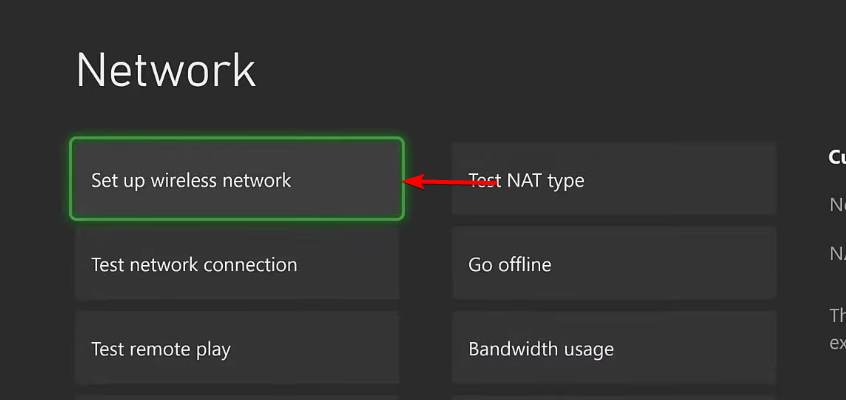Click the red arrowhead tip

pos(407,181)
